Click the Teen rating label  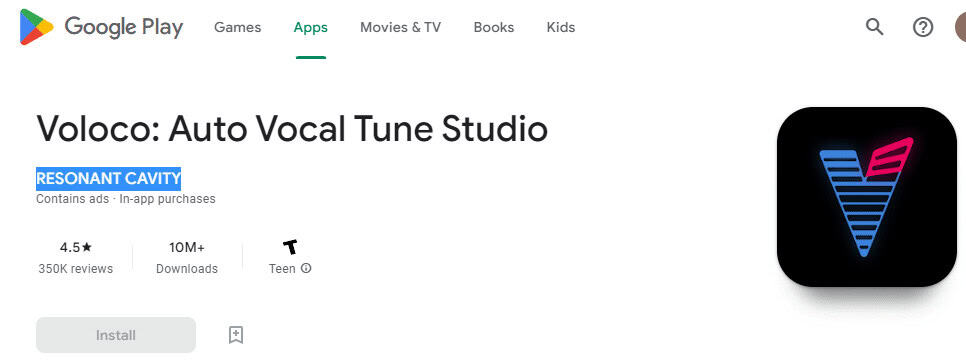coord(282,269)
